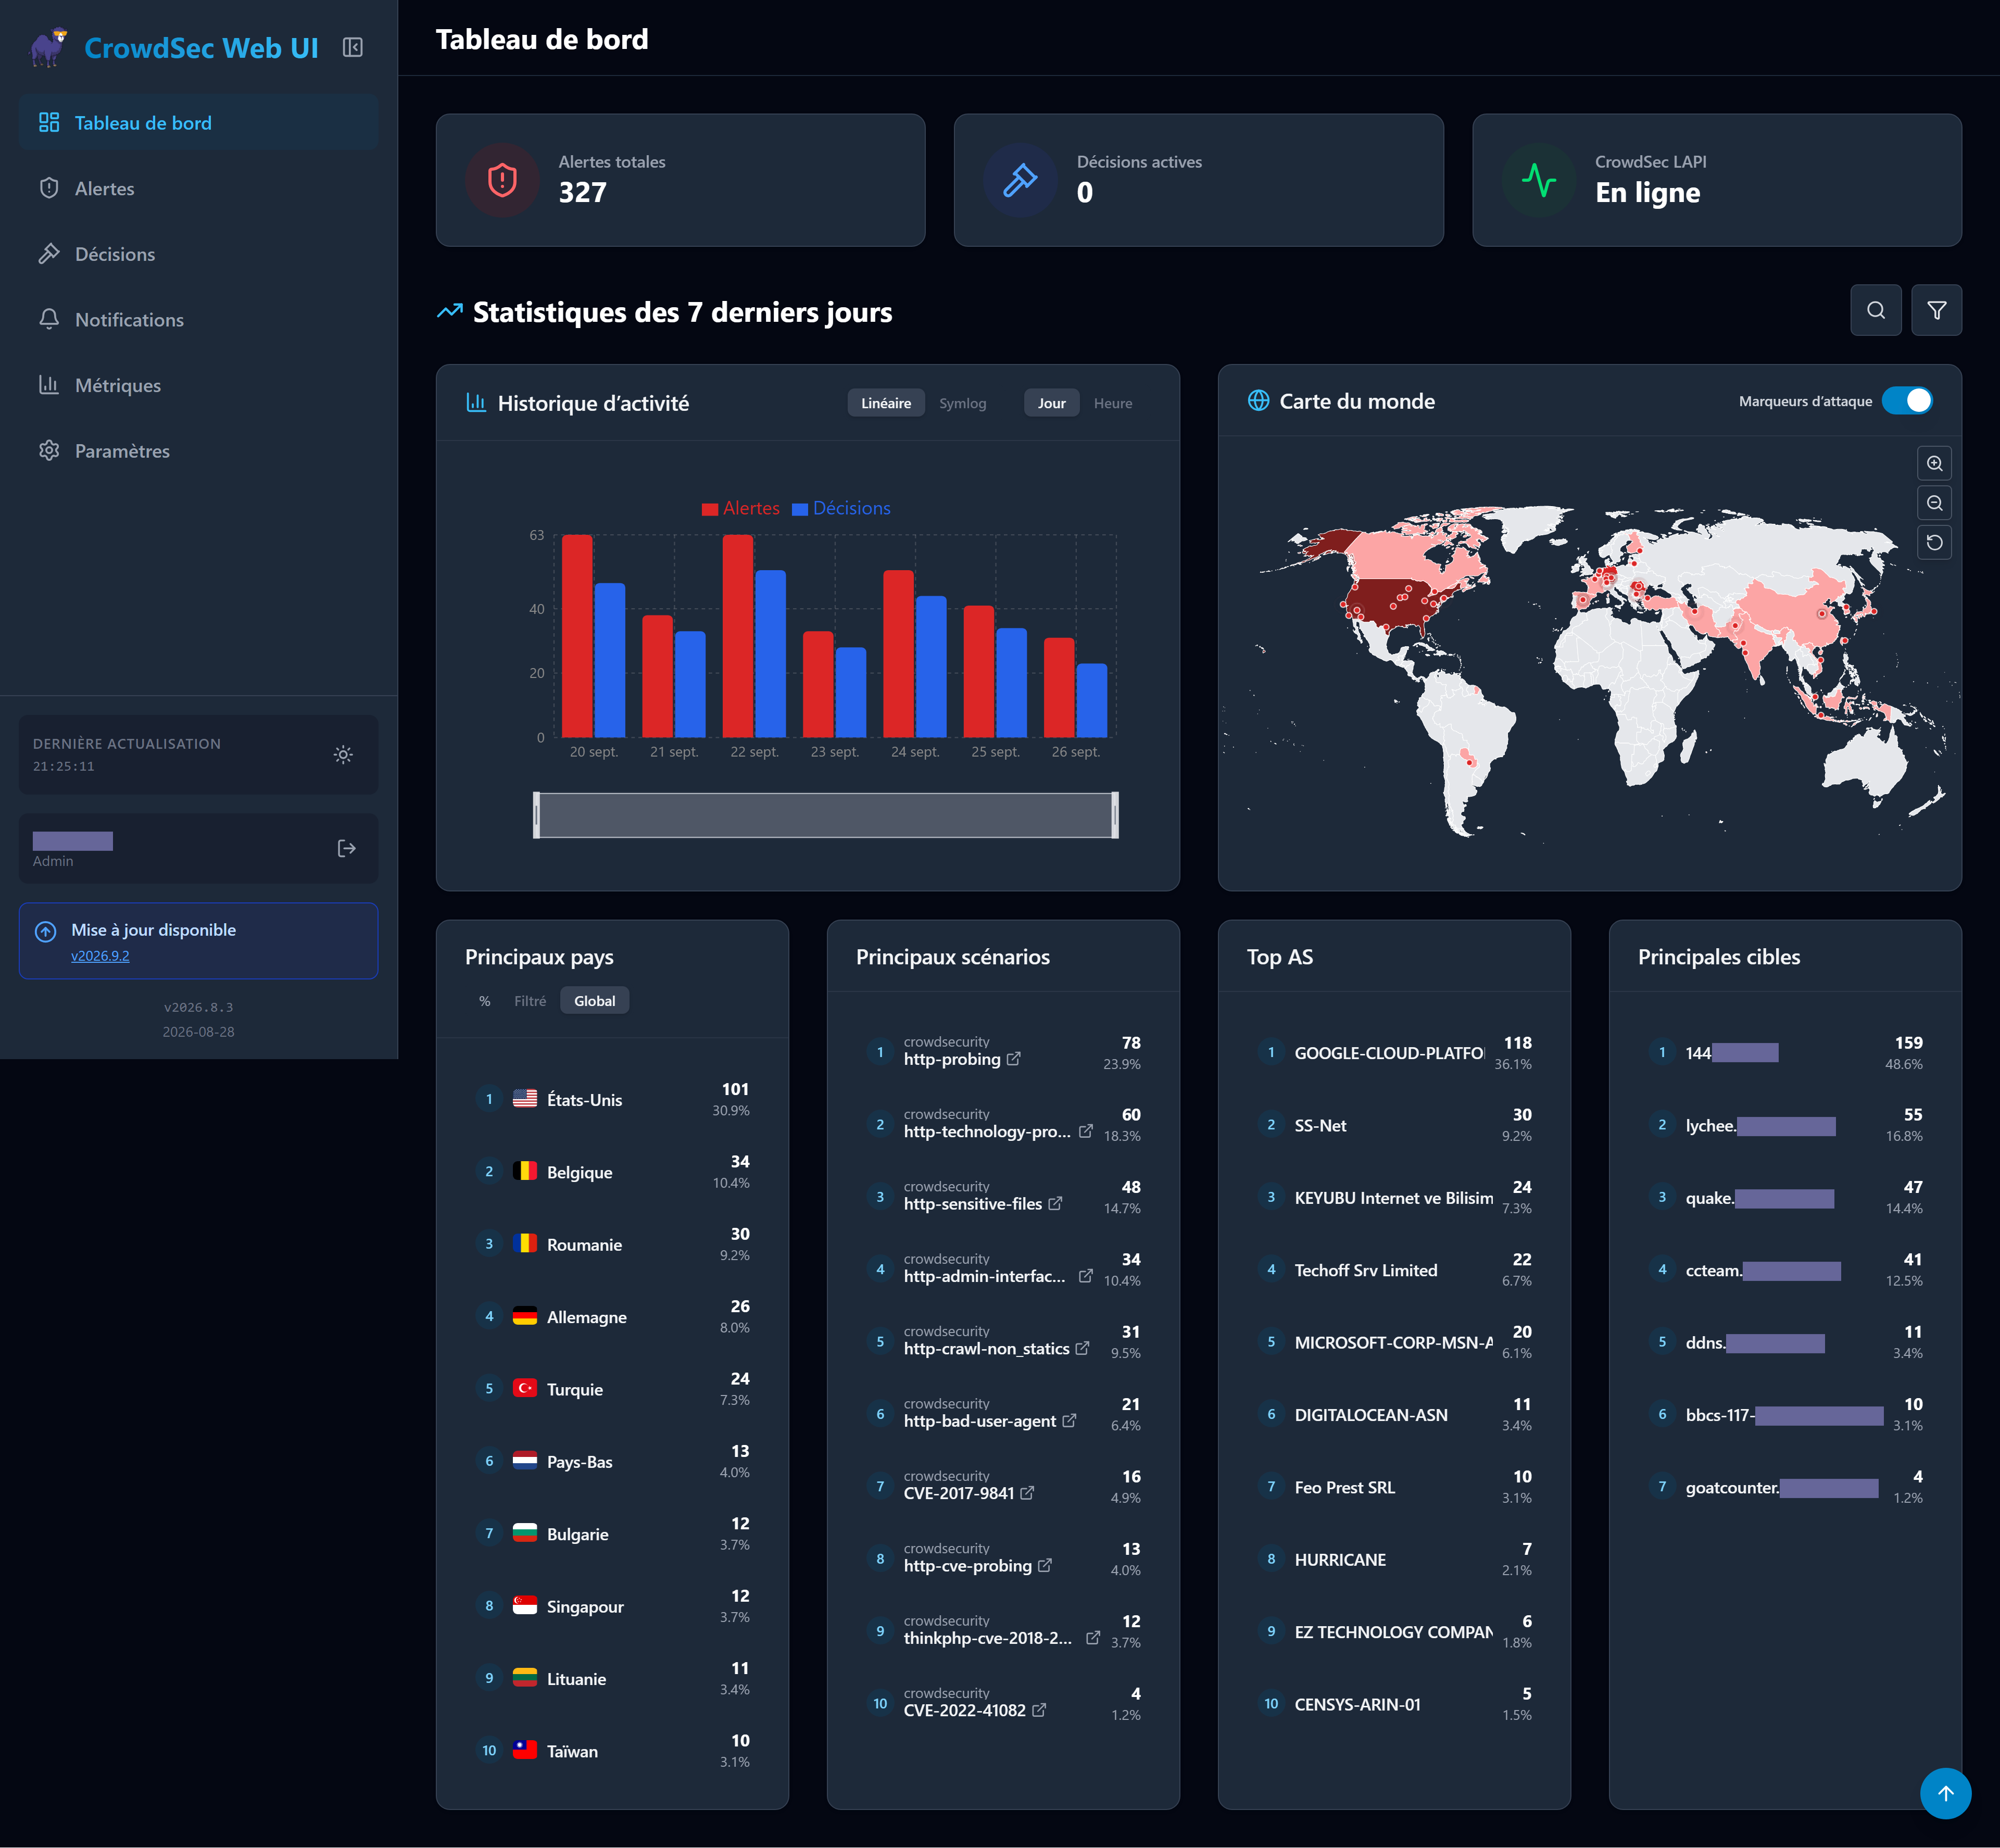This screenshot has width=2000, height=1848.
Task: Open Notifications page
Action: tap(198, 319)
